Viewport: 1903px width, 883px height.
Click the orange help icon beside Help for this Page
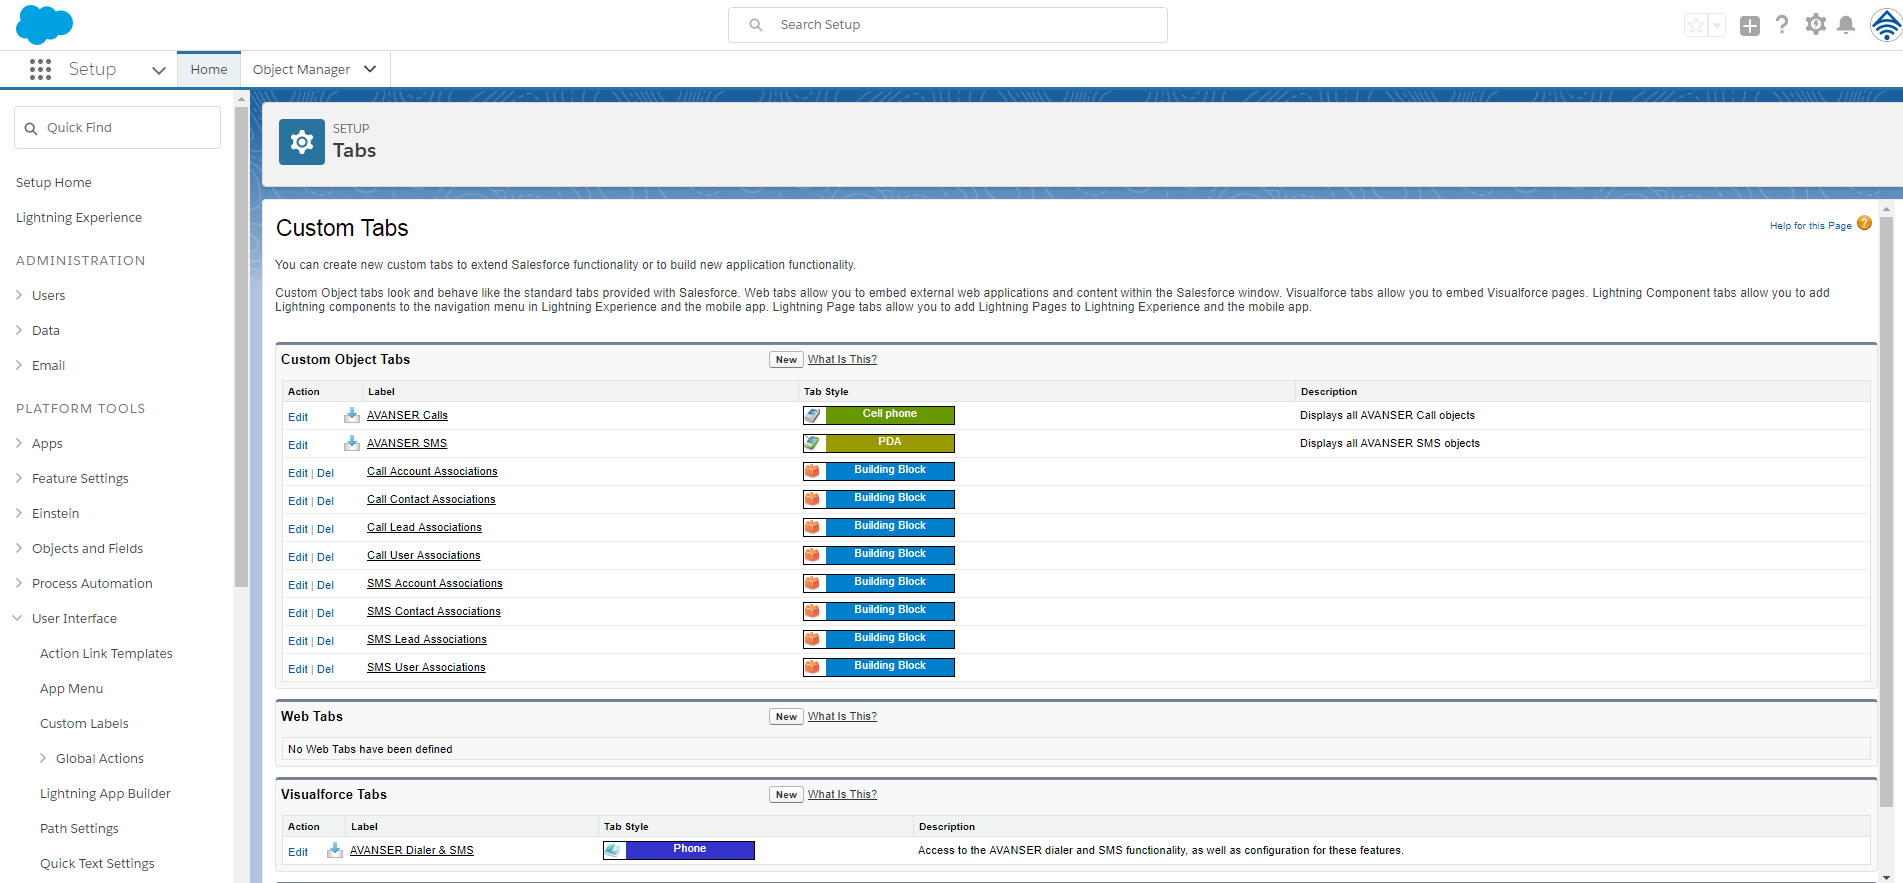tap(1864, 223)
